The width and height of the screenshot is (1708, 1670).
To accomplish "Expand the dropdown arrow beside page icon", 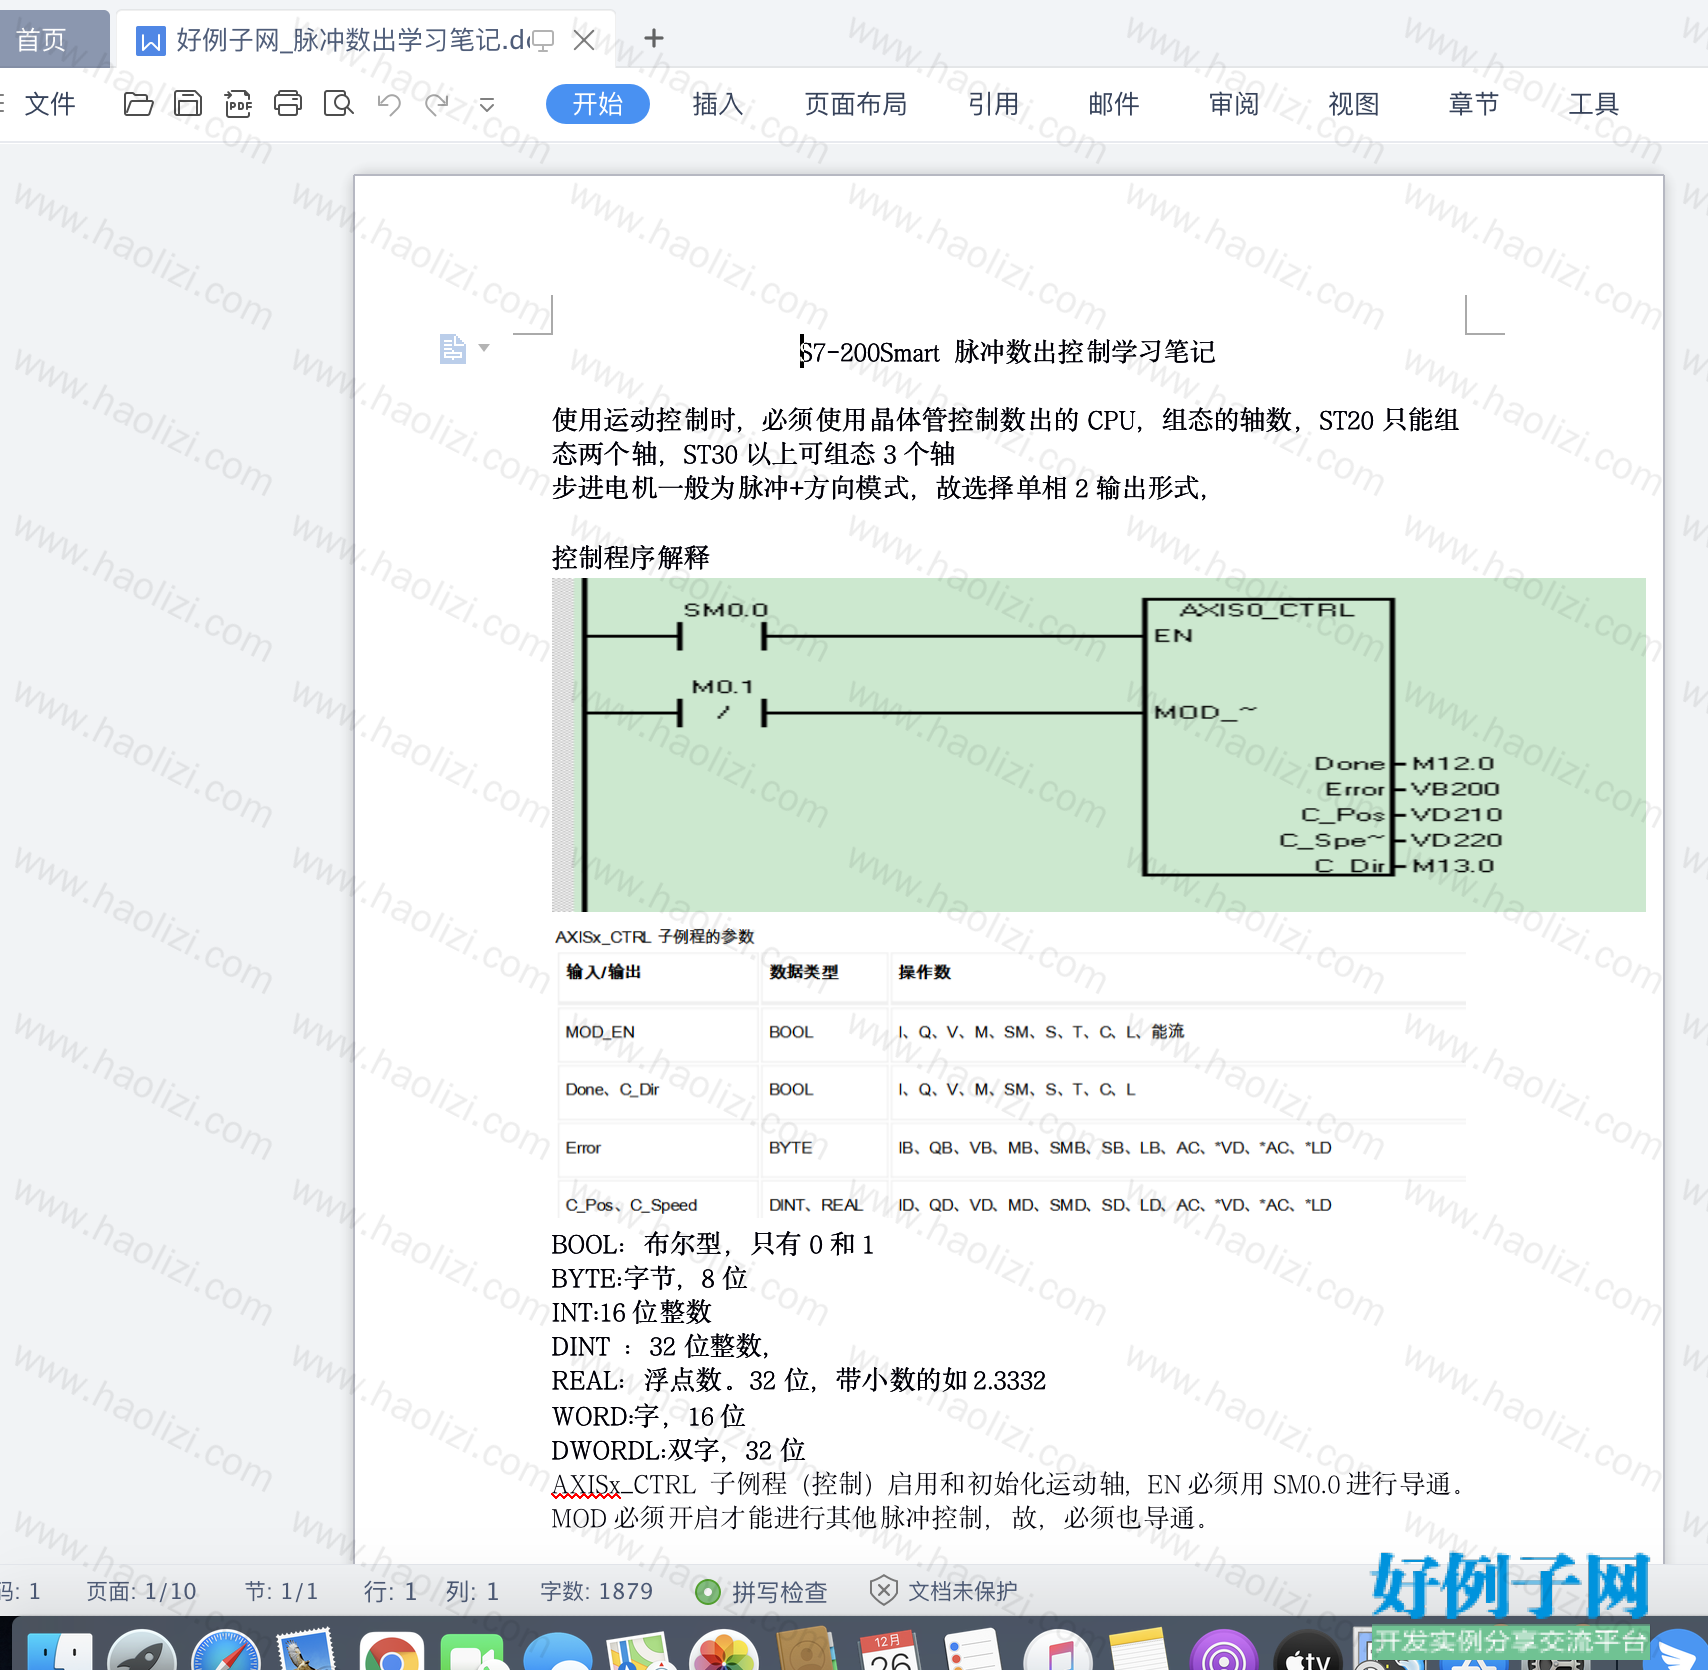I will [x=484, y=348].
